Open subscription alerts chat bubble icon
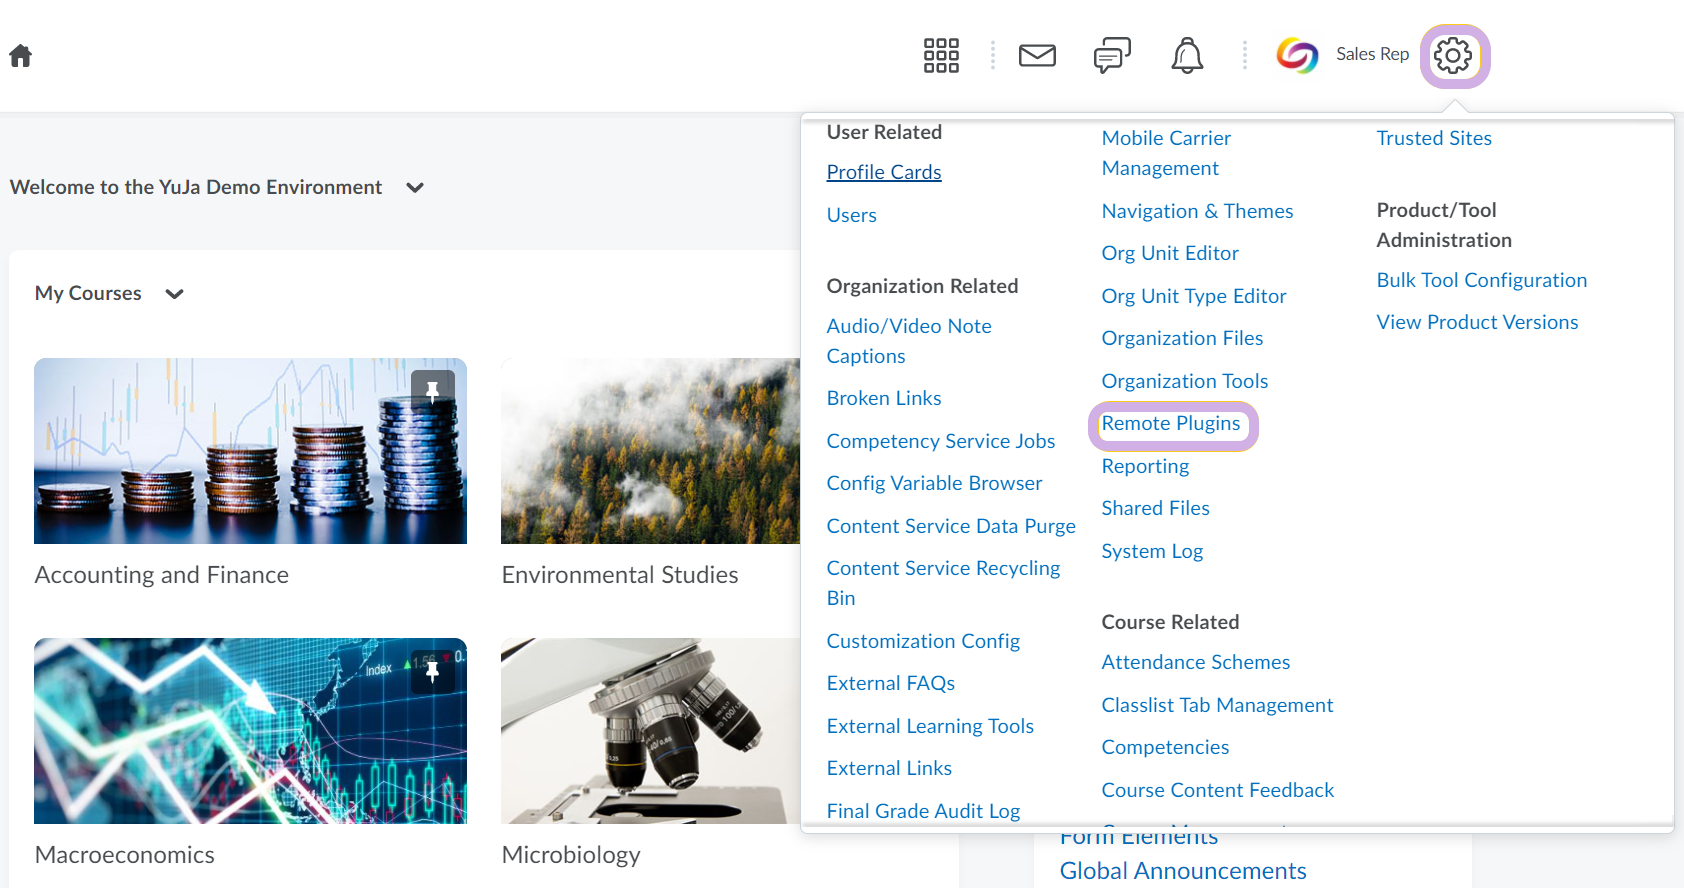The width and height of the screenshot is (1684, 888). point(1112,55)
